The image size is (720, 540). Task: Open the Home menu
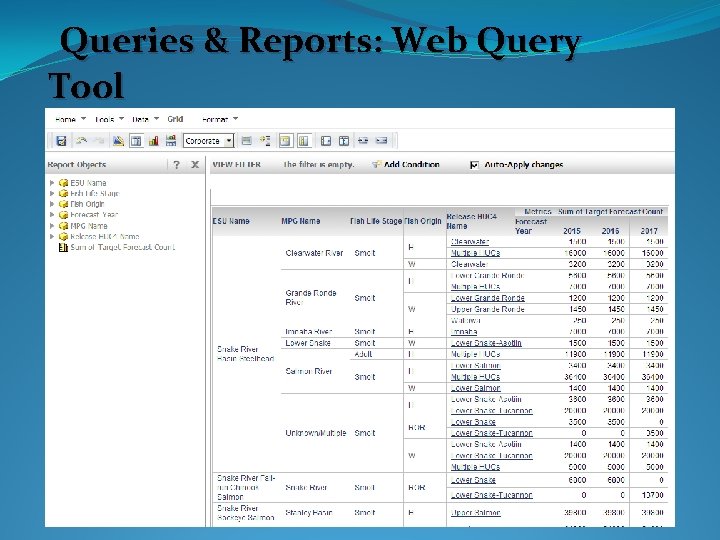[70, 119]
